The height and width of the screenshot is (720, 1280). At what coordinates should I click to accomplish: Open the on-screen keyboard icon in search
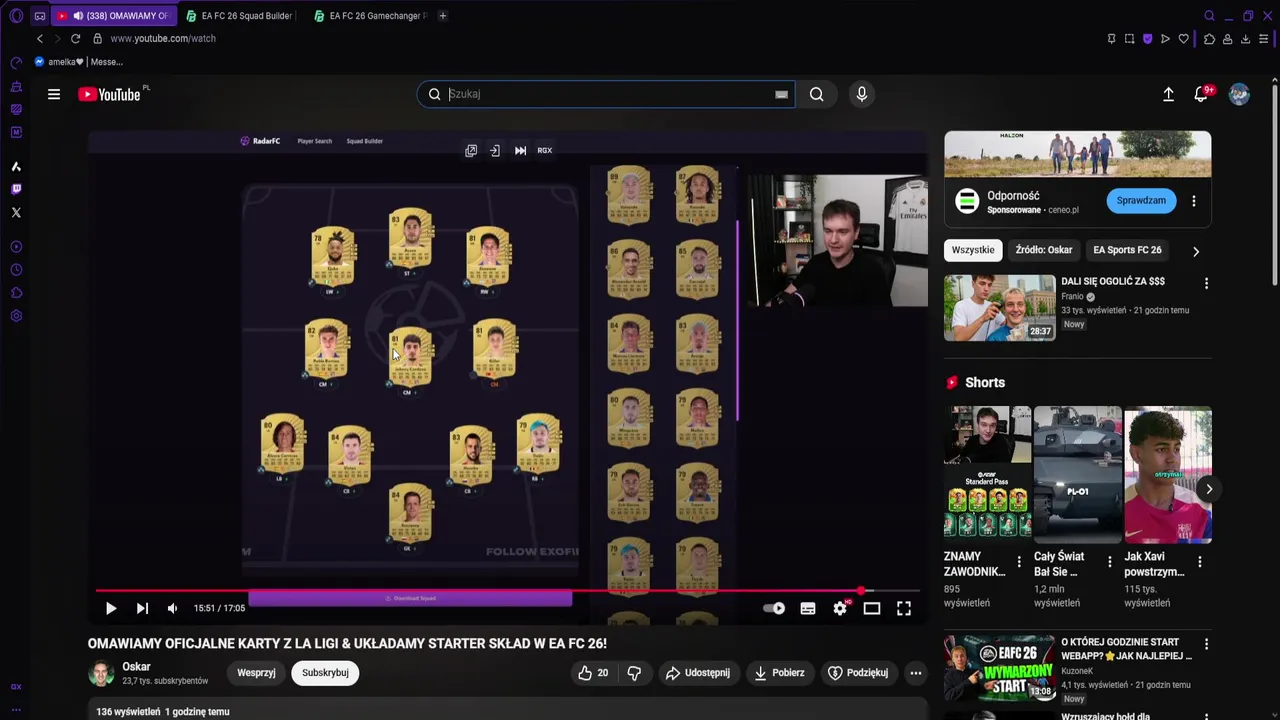[781, 94]
